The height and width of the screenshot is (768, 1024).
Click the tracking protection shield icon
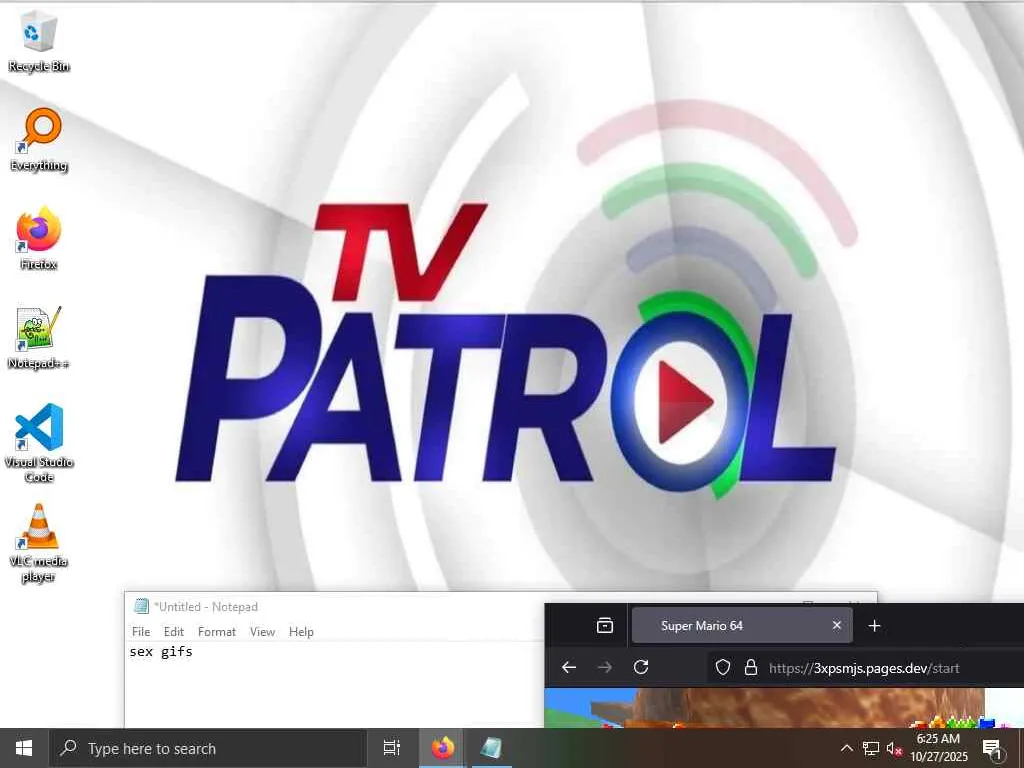point(722,667)
